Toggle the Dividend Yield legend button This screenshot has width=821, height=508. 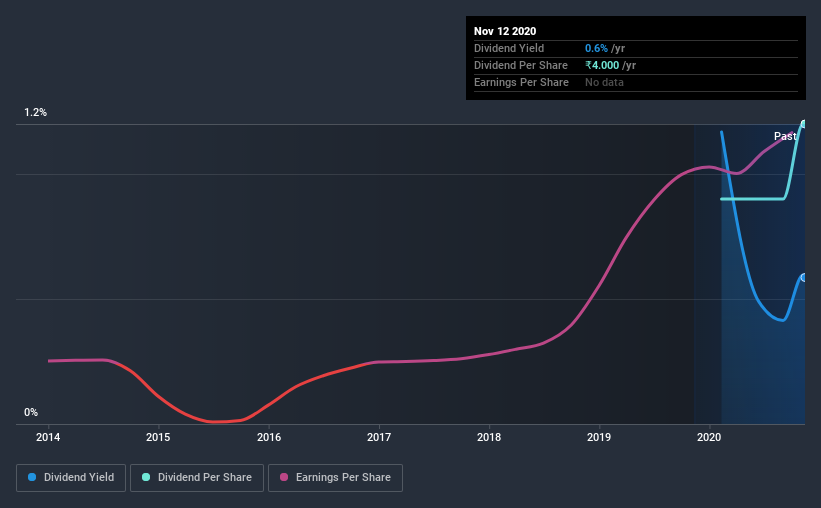click(71, 478)
